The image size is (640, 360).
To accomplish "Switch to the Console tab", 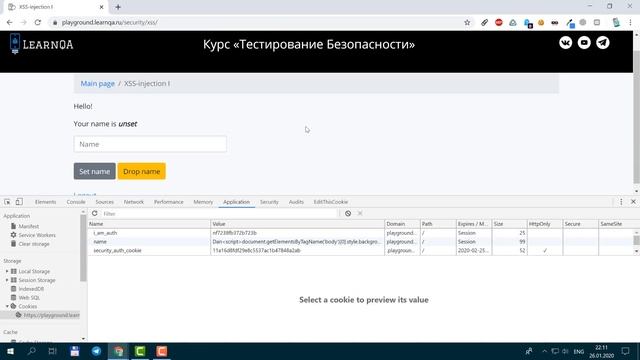I will 76,202.
